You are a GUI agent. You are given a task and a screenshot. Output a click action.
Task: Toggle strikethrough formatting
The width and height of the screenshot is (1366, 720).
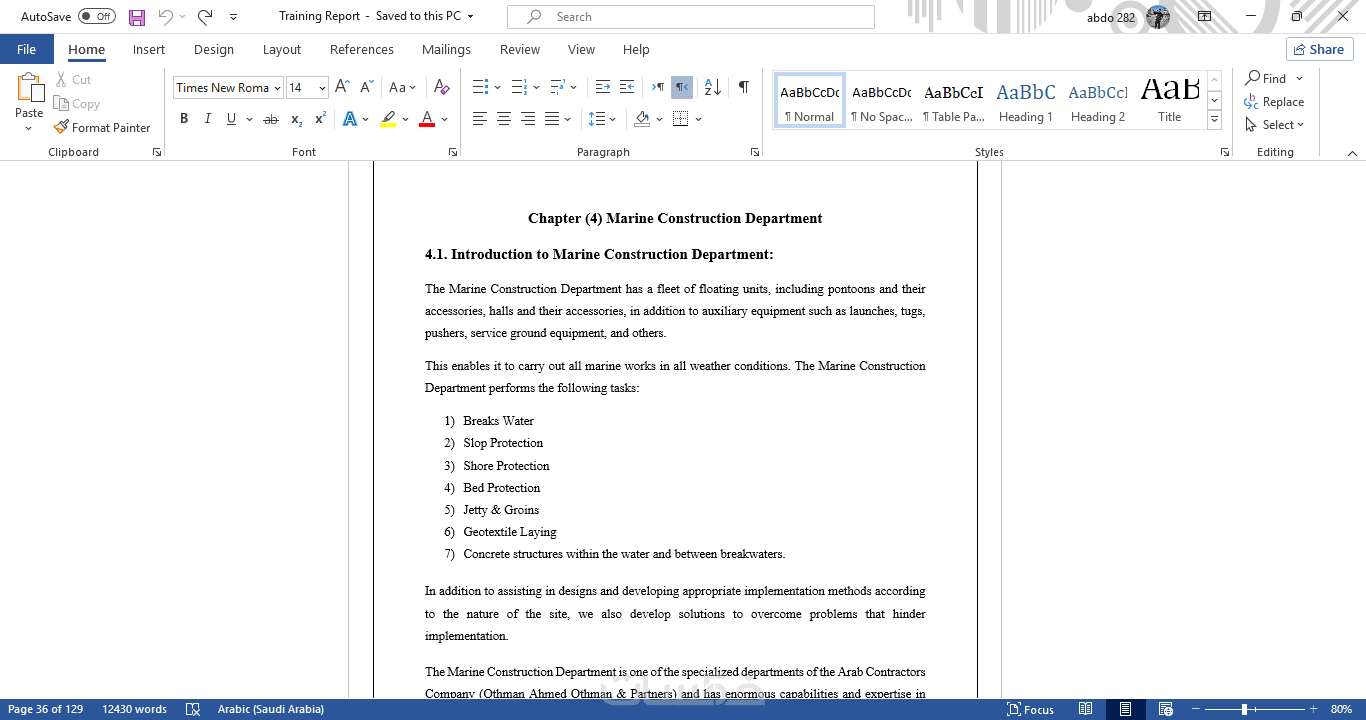coord(270,119)
